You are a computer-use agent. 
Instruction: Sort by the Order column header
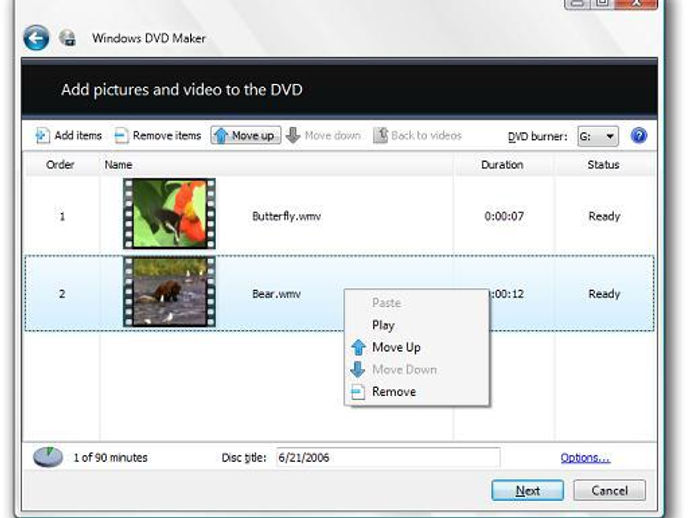(x=60, y=165)
